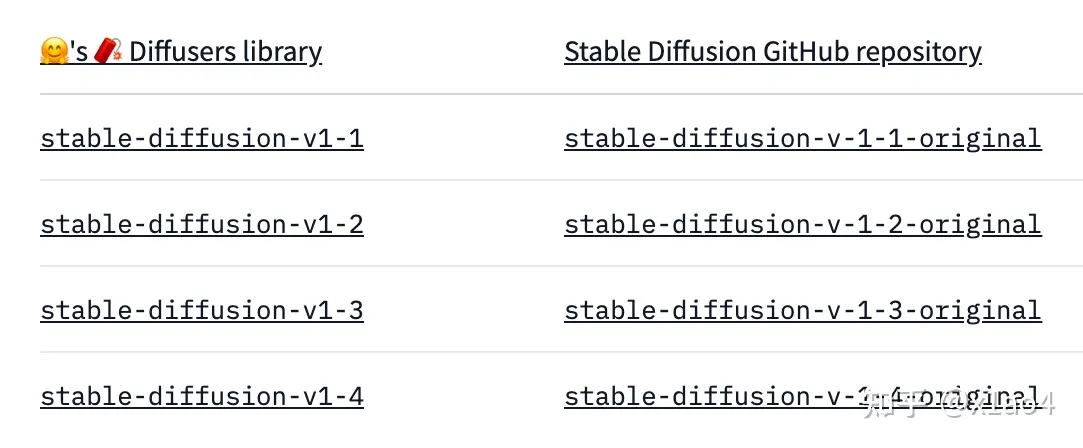Viewport: 1083px width, 448px height.
Task: Click the hugging face emoji icon
Action: [54, 51]
